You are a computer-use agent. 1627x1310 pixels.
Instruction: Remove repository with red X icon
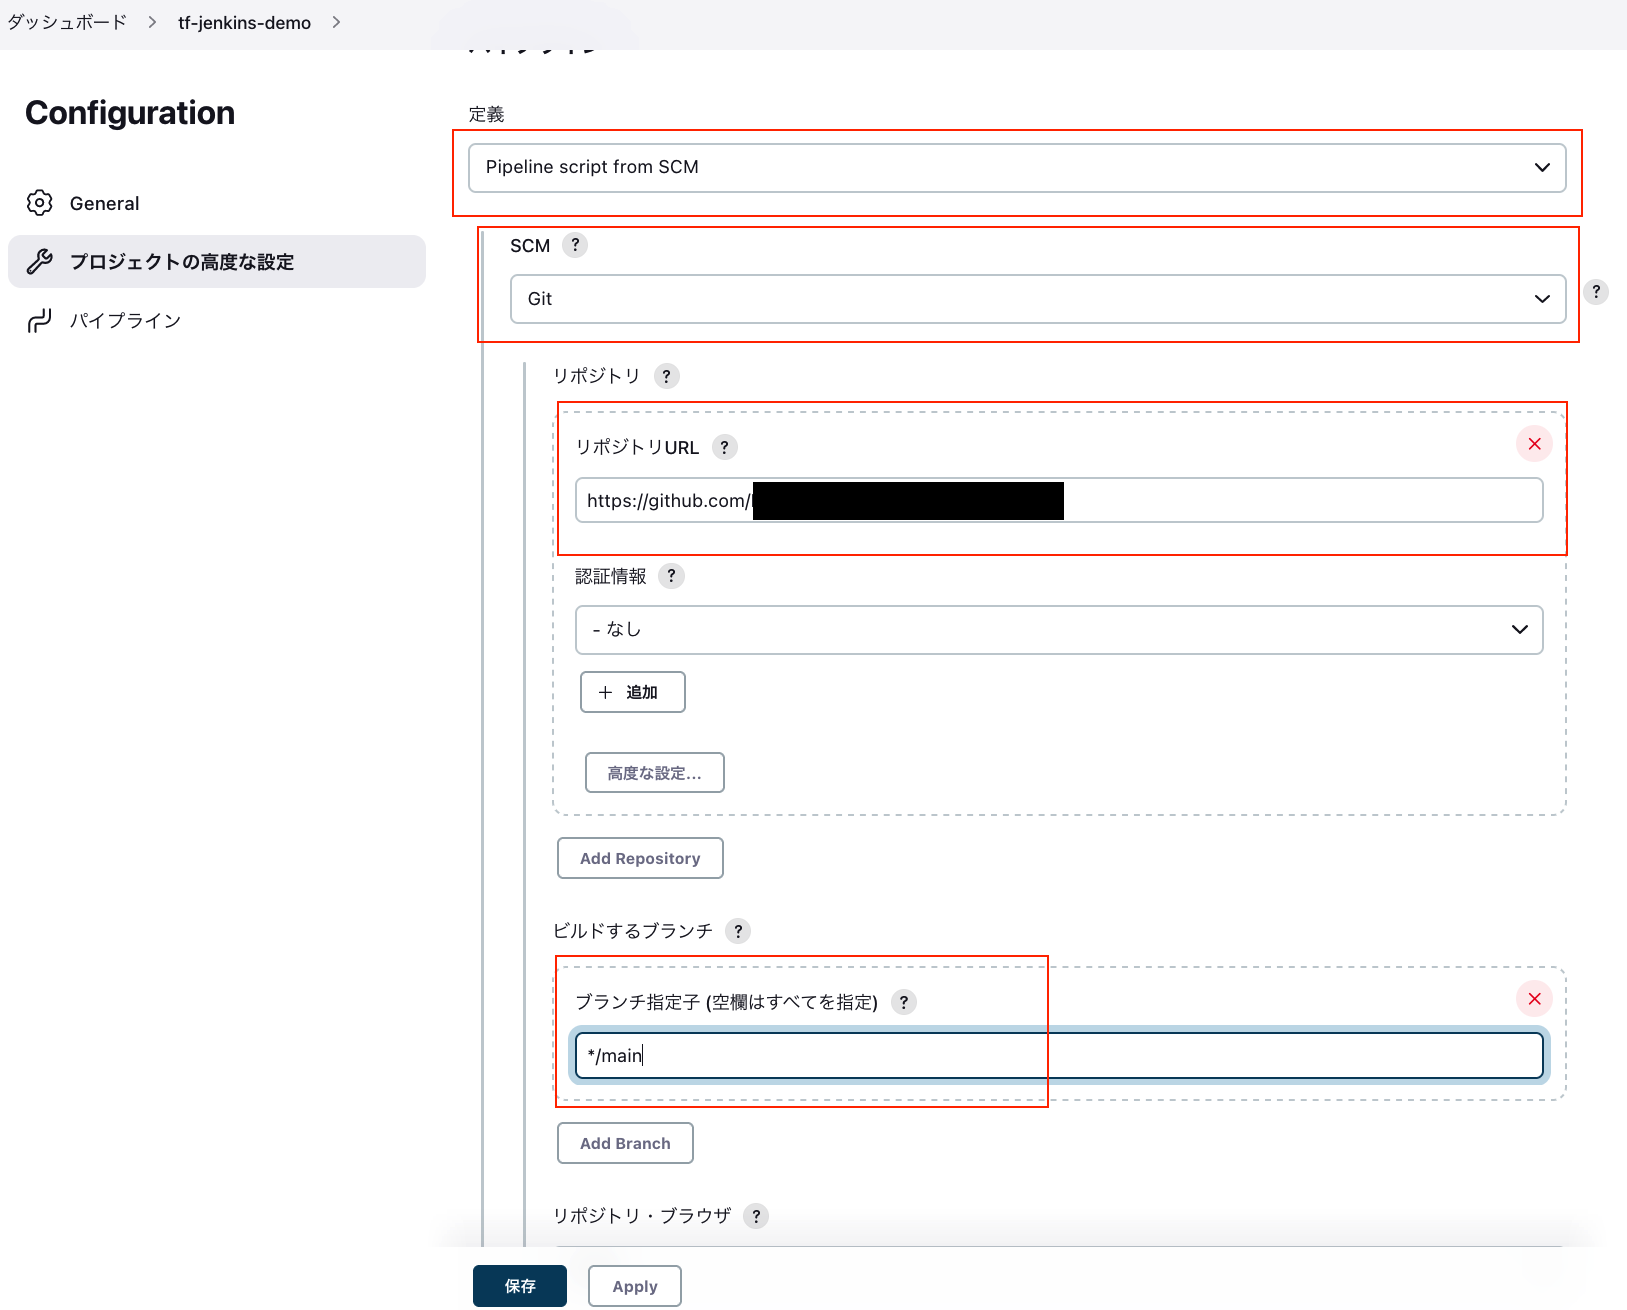1533,443
